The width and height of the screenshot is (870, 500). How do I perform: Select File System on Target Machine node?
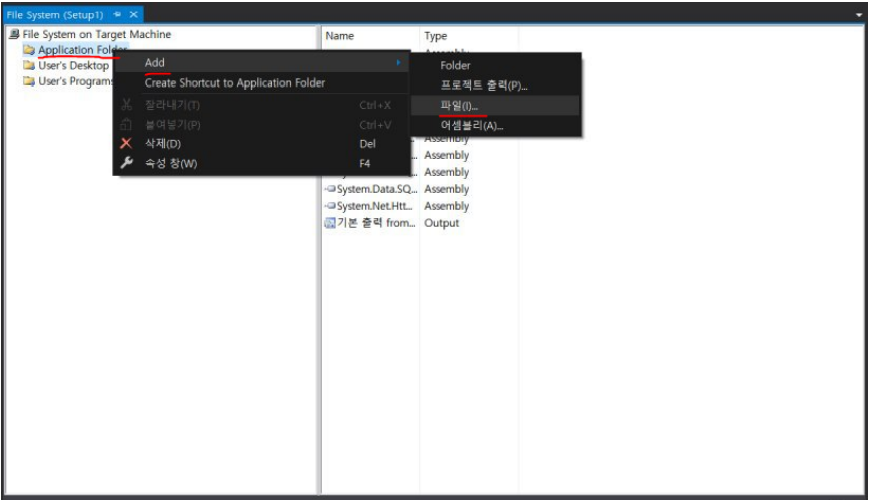97,34
